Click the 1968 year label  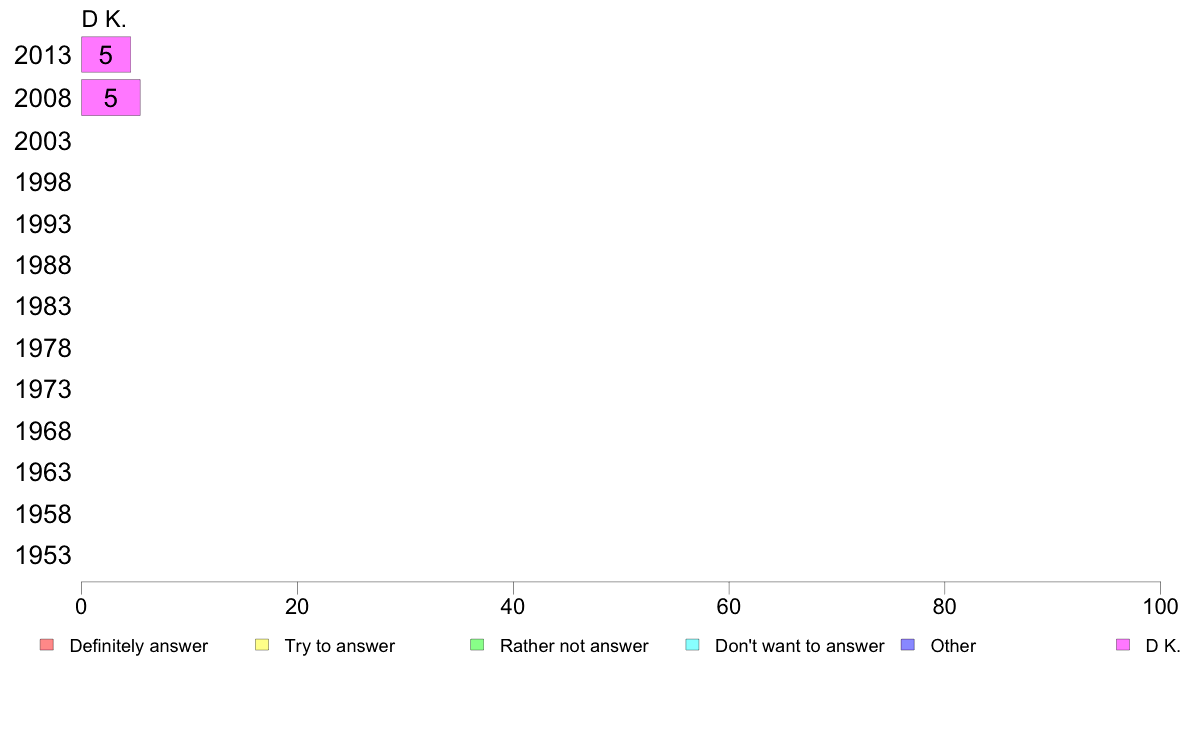43,431
